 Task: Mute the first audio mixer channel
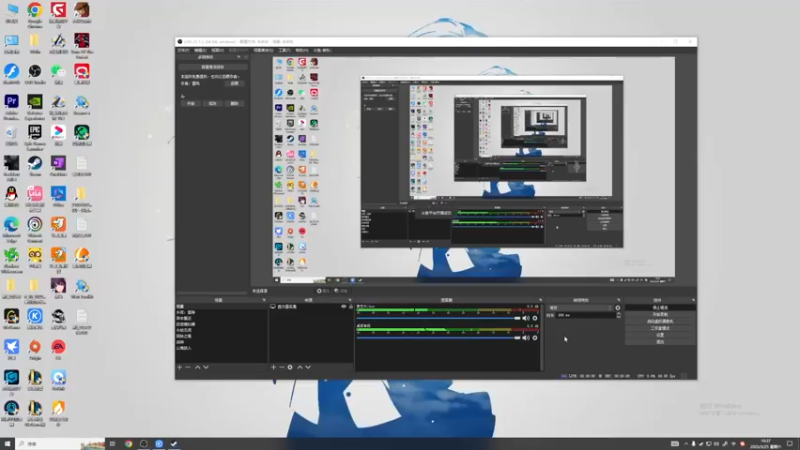click(526, 318)
